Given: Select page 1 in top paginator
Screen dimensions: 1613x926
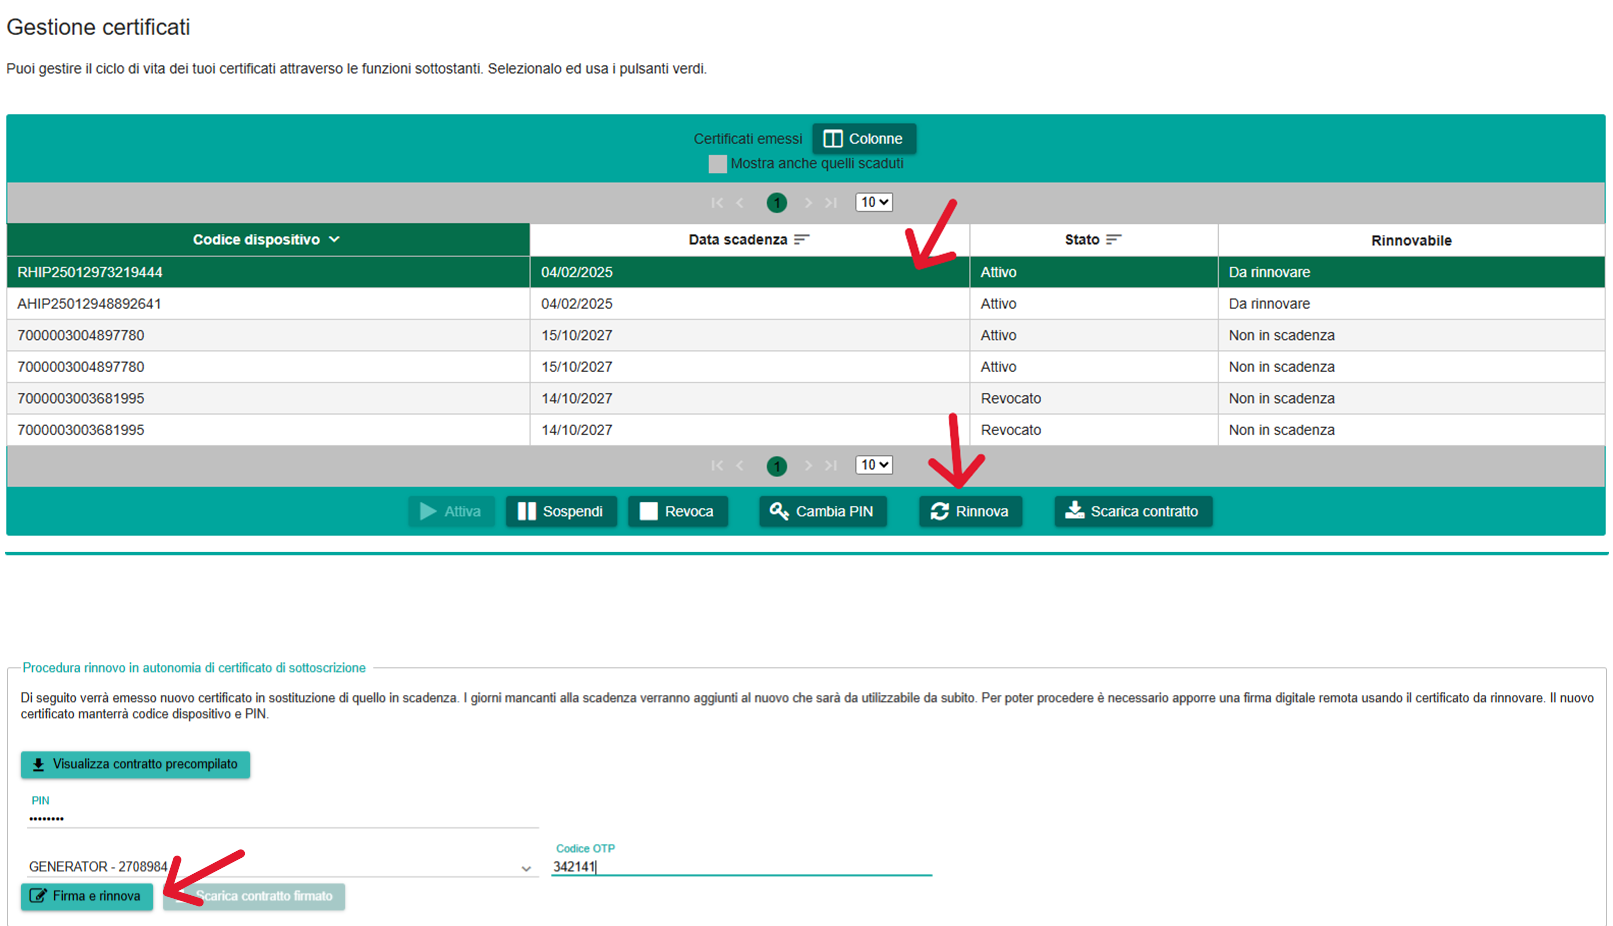Looking at the screenshot, I should 777,203.
